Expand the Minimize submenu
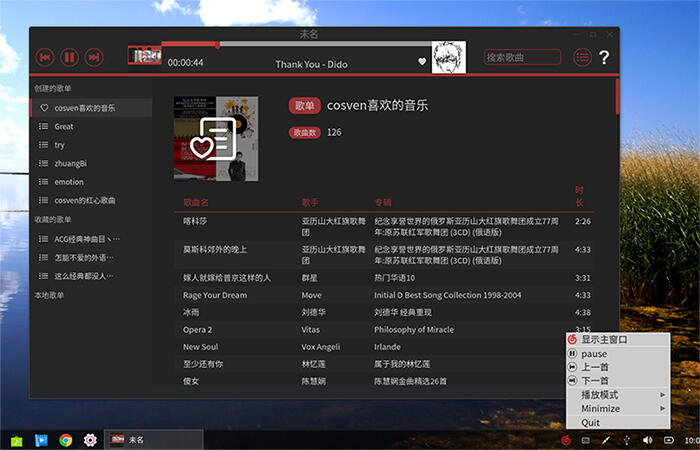Viewport: 700px width, 450px height. (618, 409)
